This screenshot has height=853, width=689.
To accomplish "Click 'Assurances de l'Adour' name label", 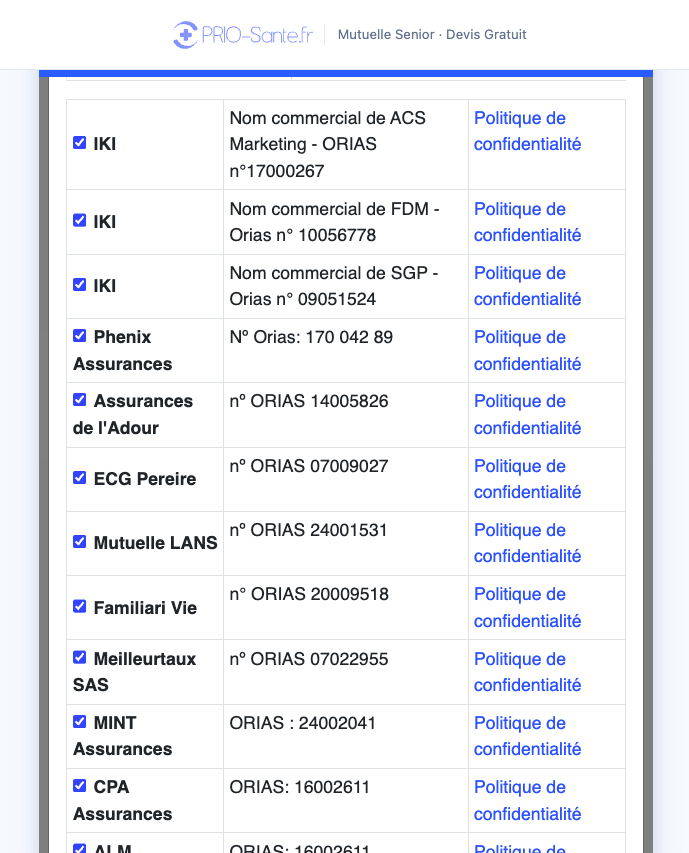I will (x=133, y=415).
